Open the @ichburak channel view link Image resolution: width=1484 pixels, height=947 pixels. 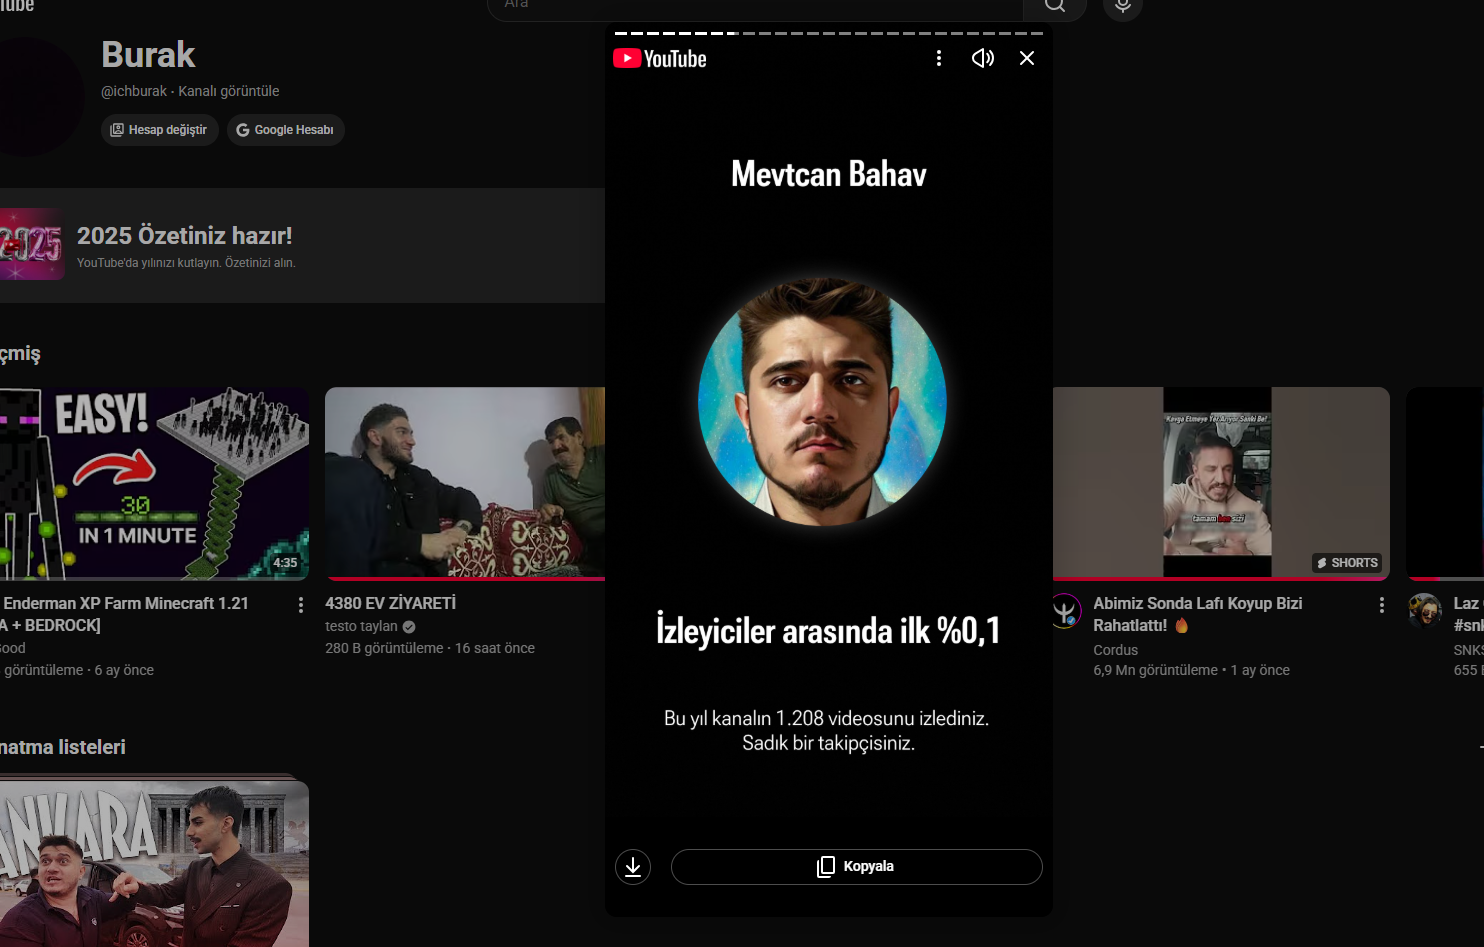coord(190,91)
